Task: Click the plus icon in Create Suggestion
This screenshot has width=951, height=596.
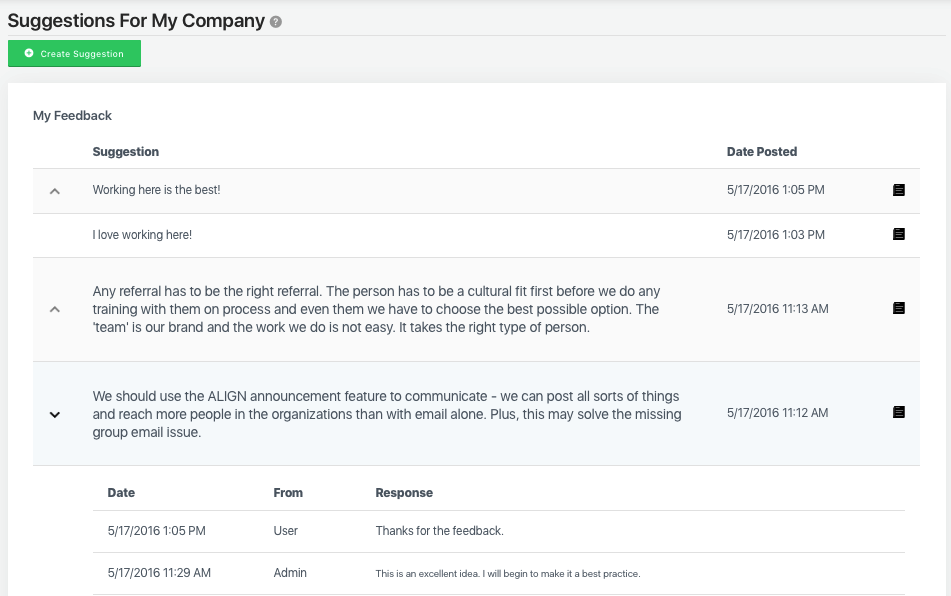Action: click(x=29, y=53)
